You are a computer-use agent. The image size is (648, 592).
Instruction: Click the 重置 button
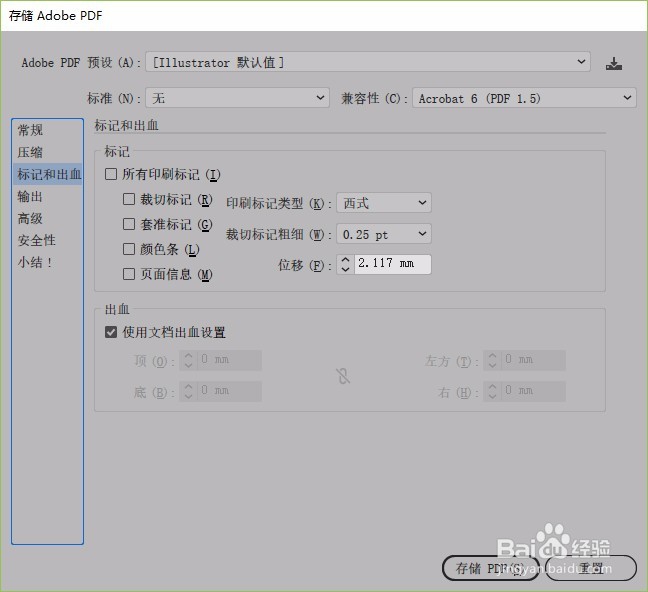coord(591,568)
